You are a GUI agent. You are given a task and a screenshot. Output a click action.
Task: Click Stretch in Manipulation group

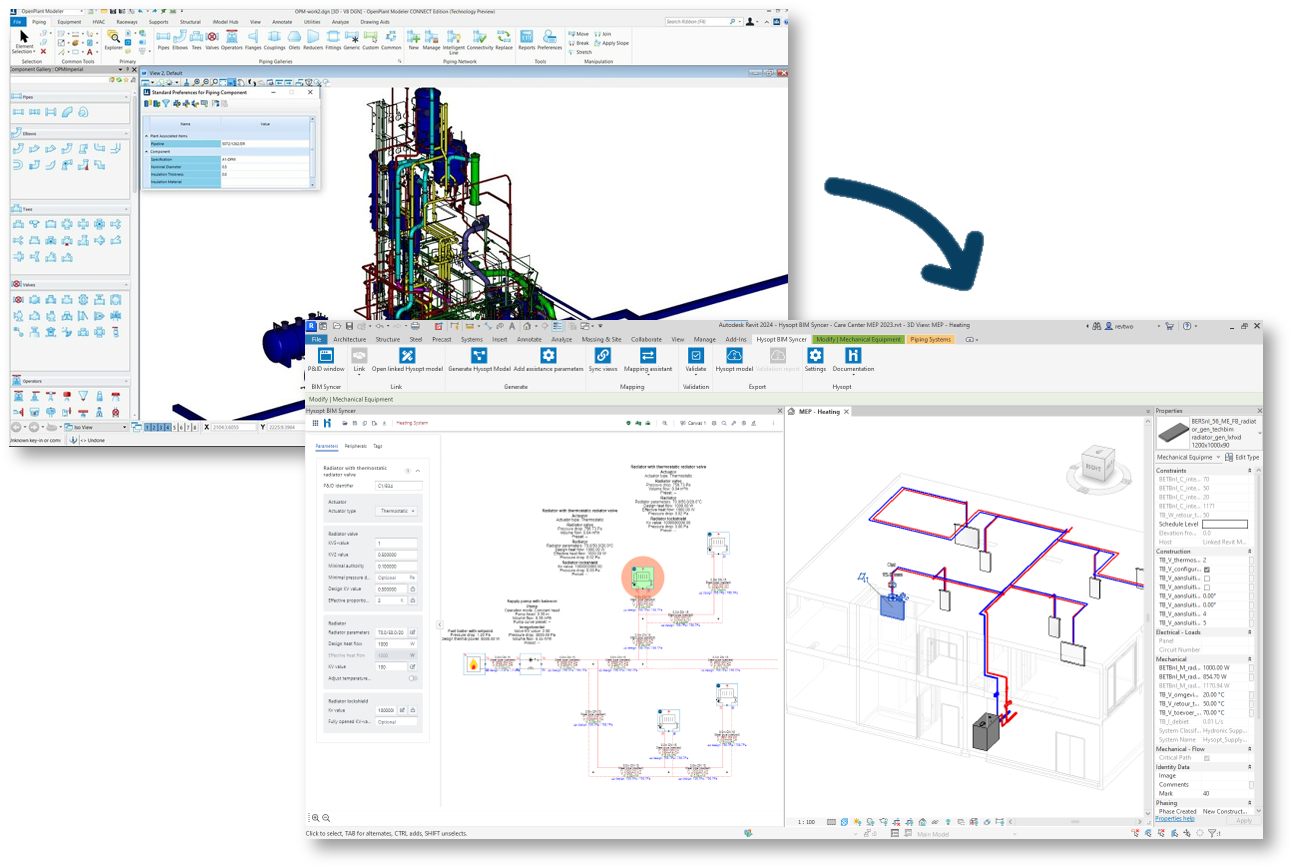coord(581,52)
